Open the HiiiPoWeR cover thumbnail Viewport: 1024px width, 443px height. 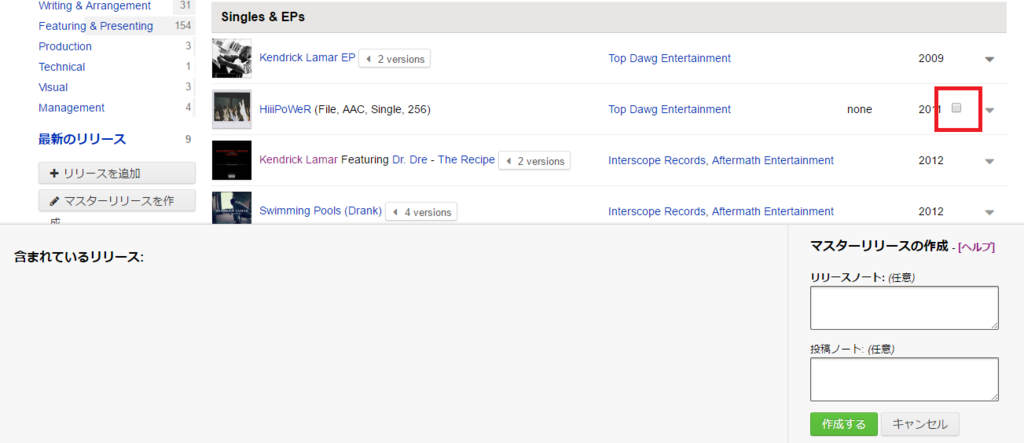pos(232,109)
